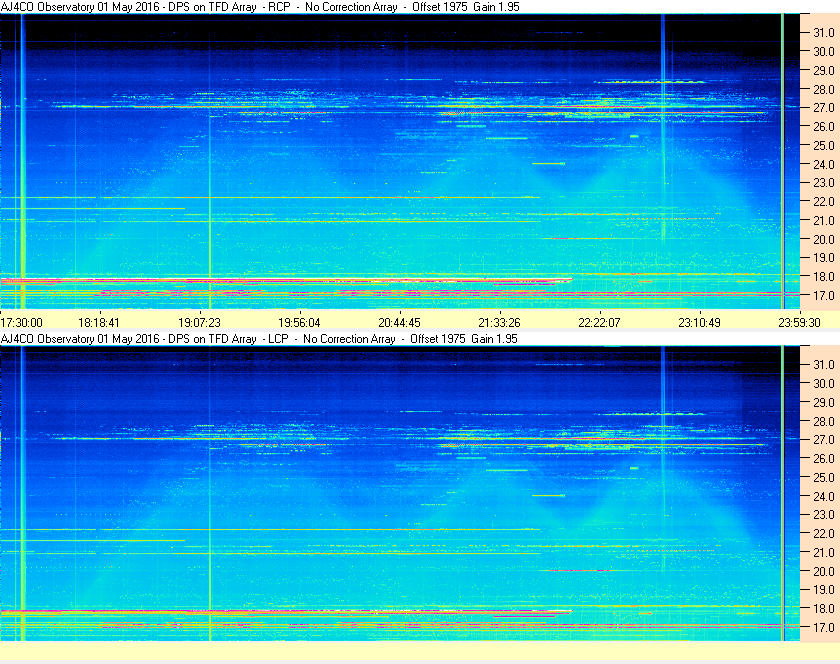Screen dimensions: 840x664
Task: Click 20.0 frequency label on RCP plot
Action: pos(824,239)
